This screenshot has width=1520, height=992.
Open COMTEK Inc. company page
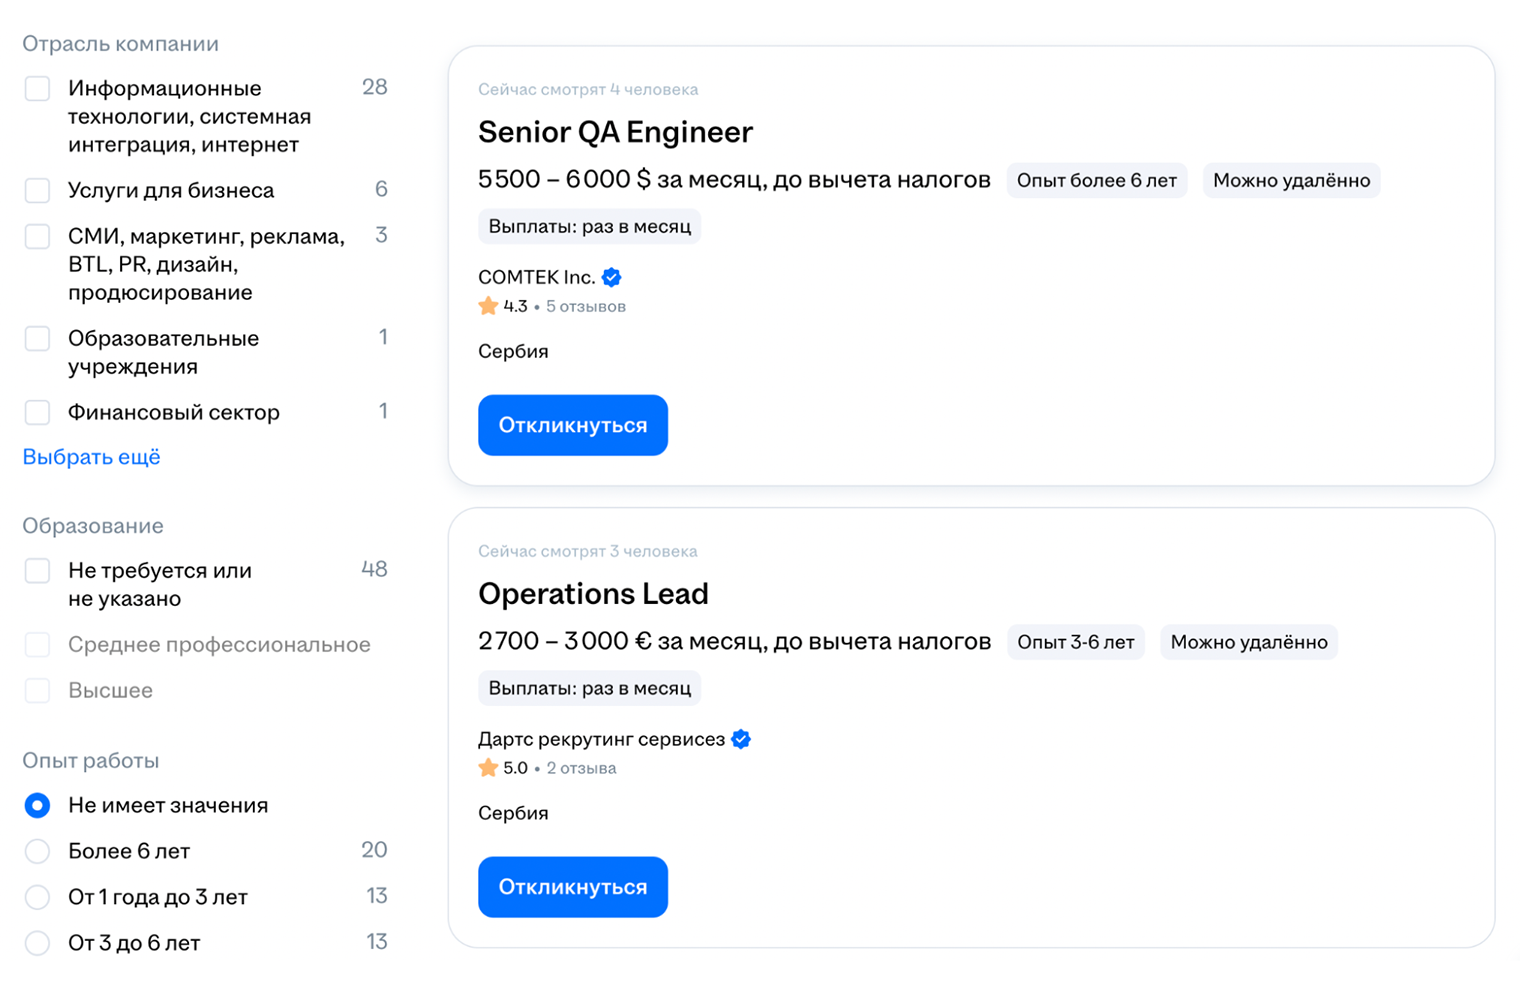point(536,278)
